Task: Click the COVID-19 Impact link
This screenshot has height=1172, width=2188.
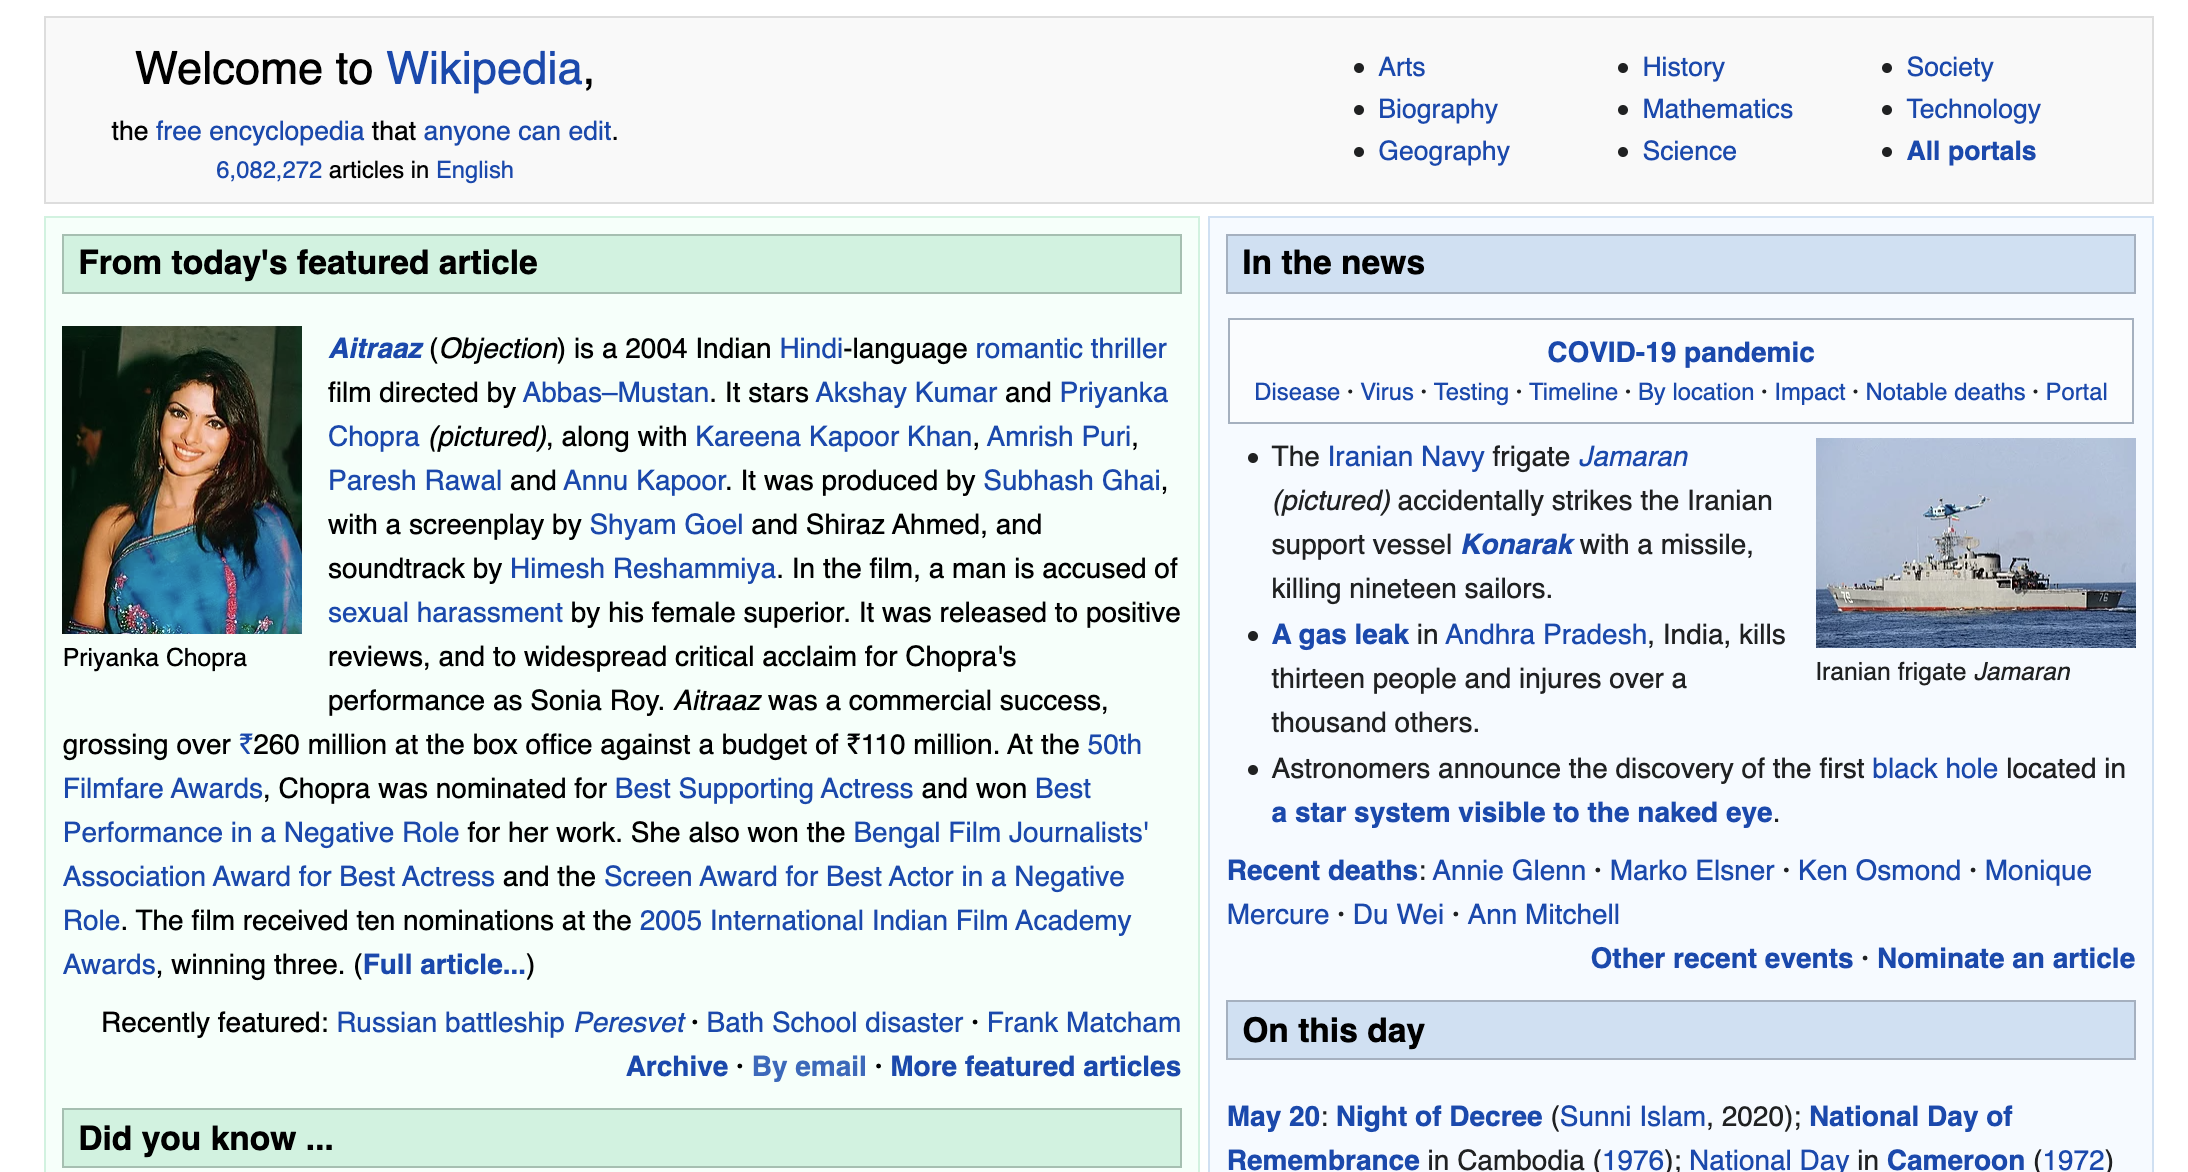Action: click(1809, 393)
